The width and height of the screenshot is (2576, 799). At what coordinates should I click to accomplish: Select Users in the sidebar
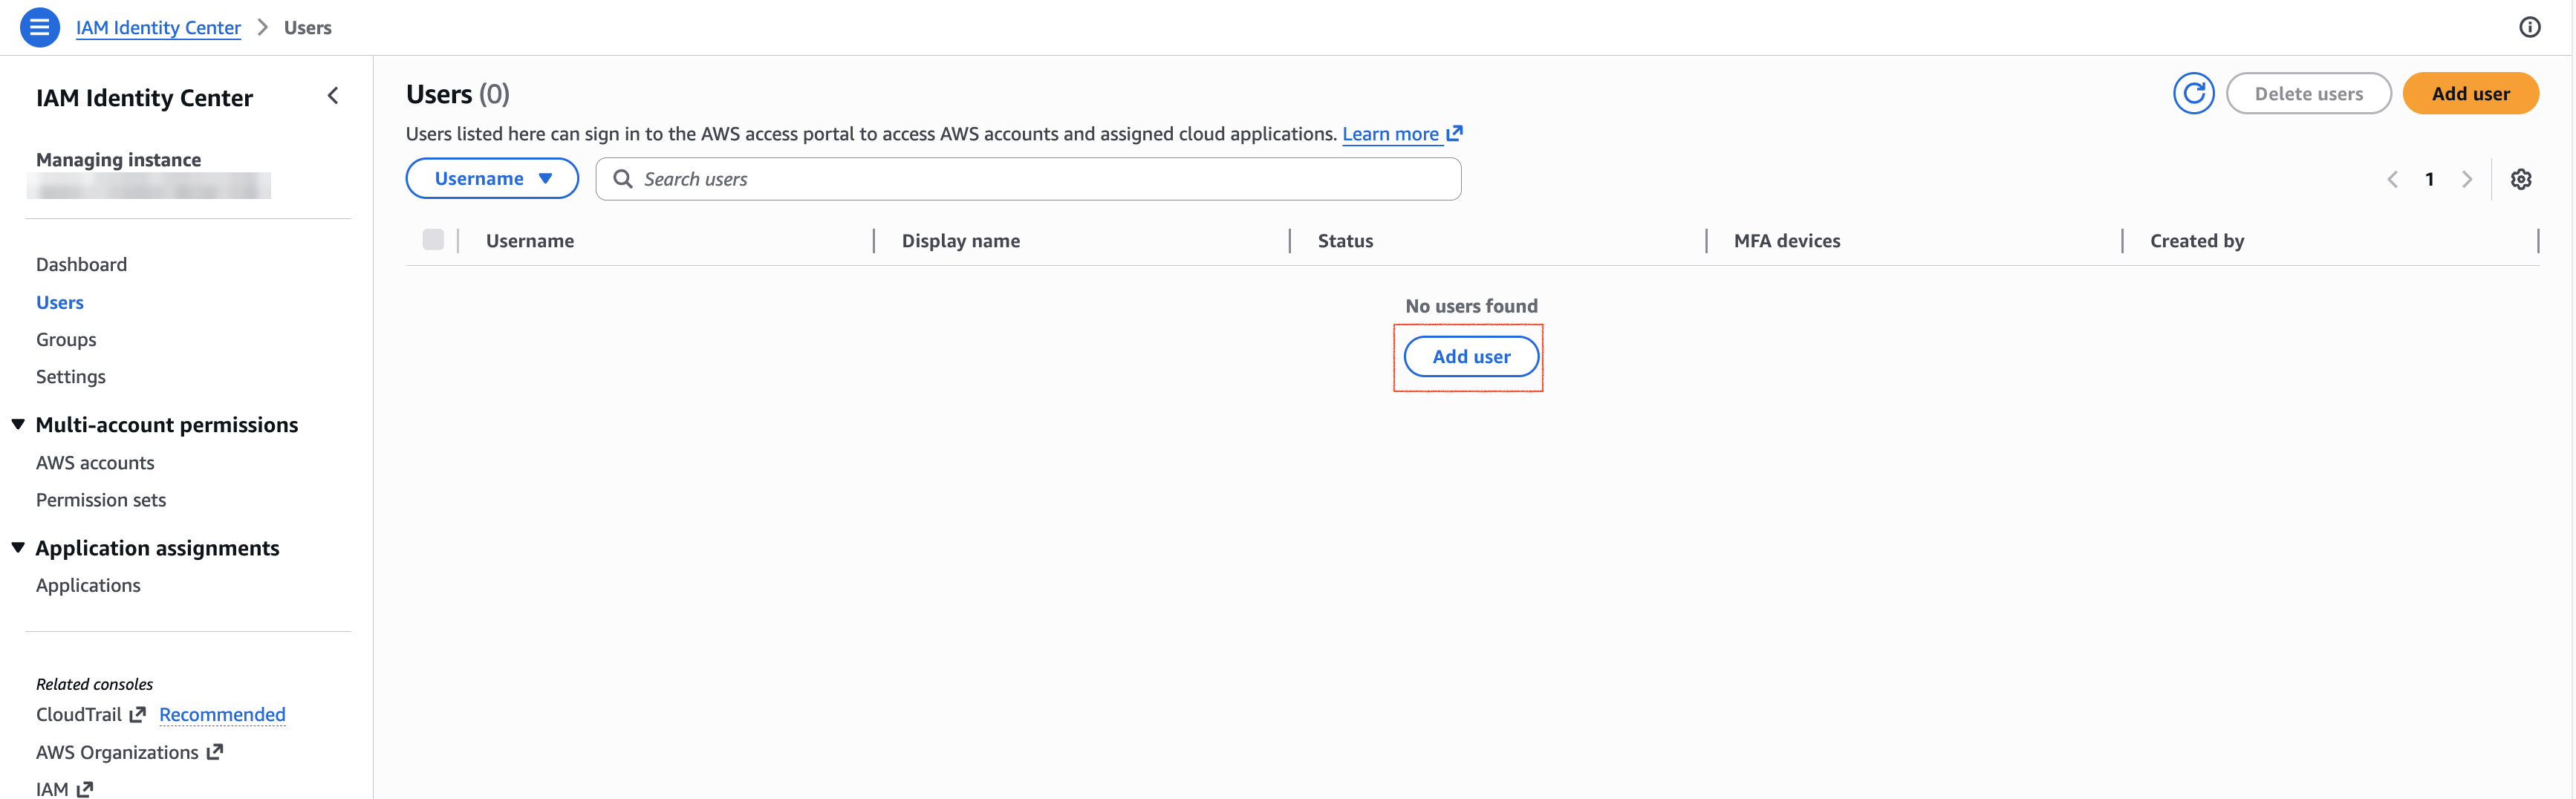[60, 302]
